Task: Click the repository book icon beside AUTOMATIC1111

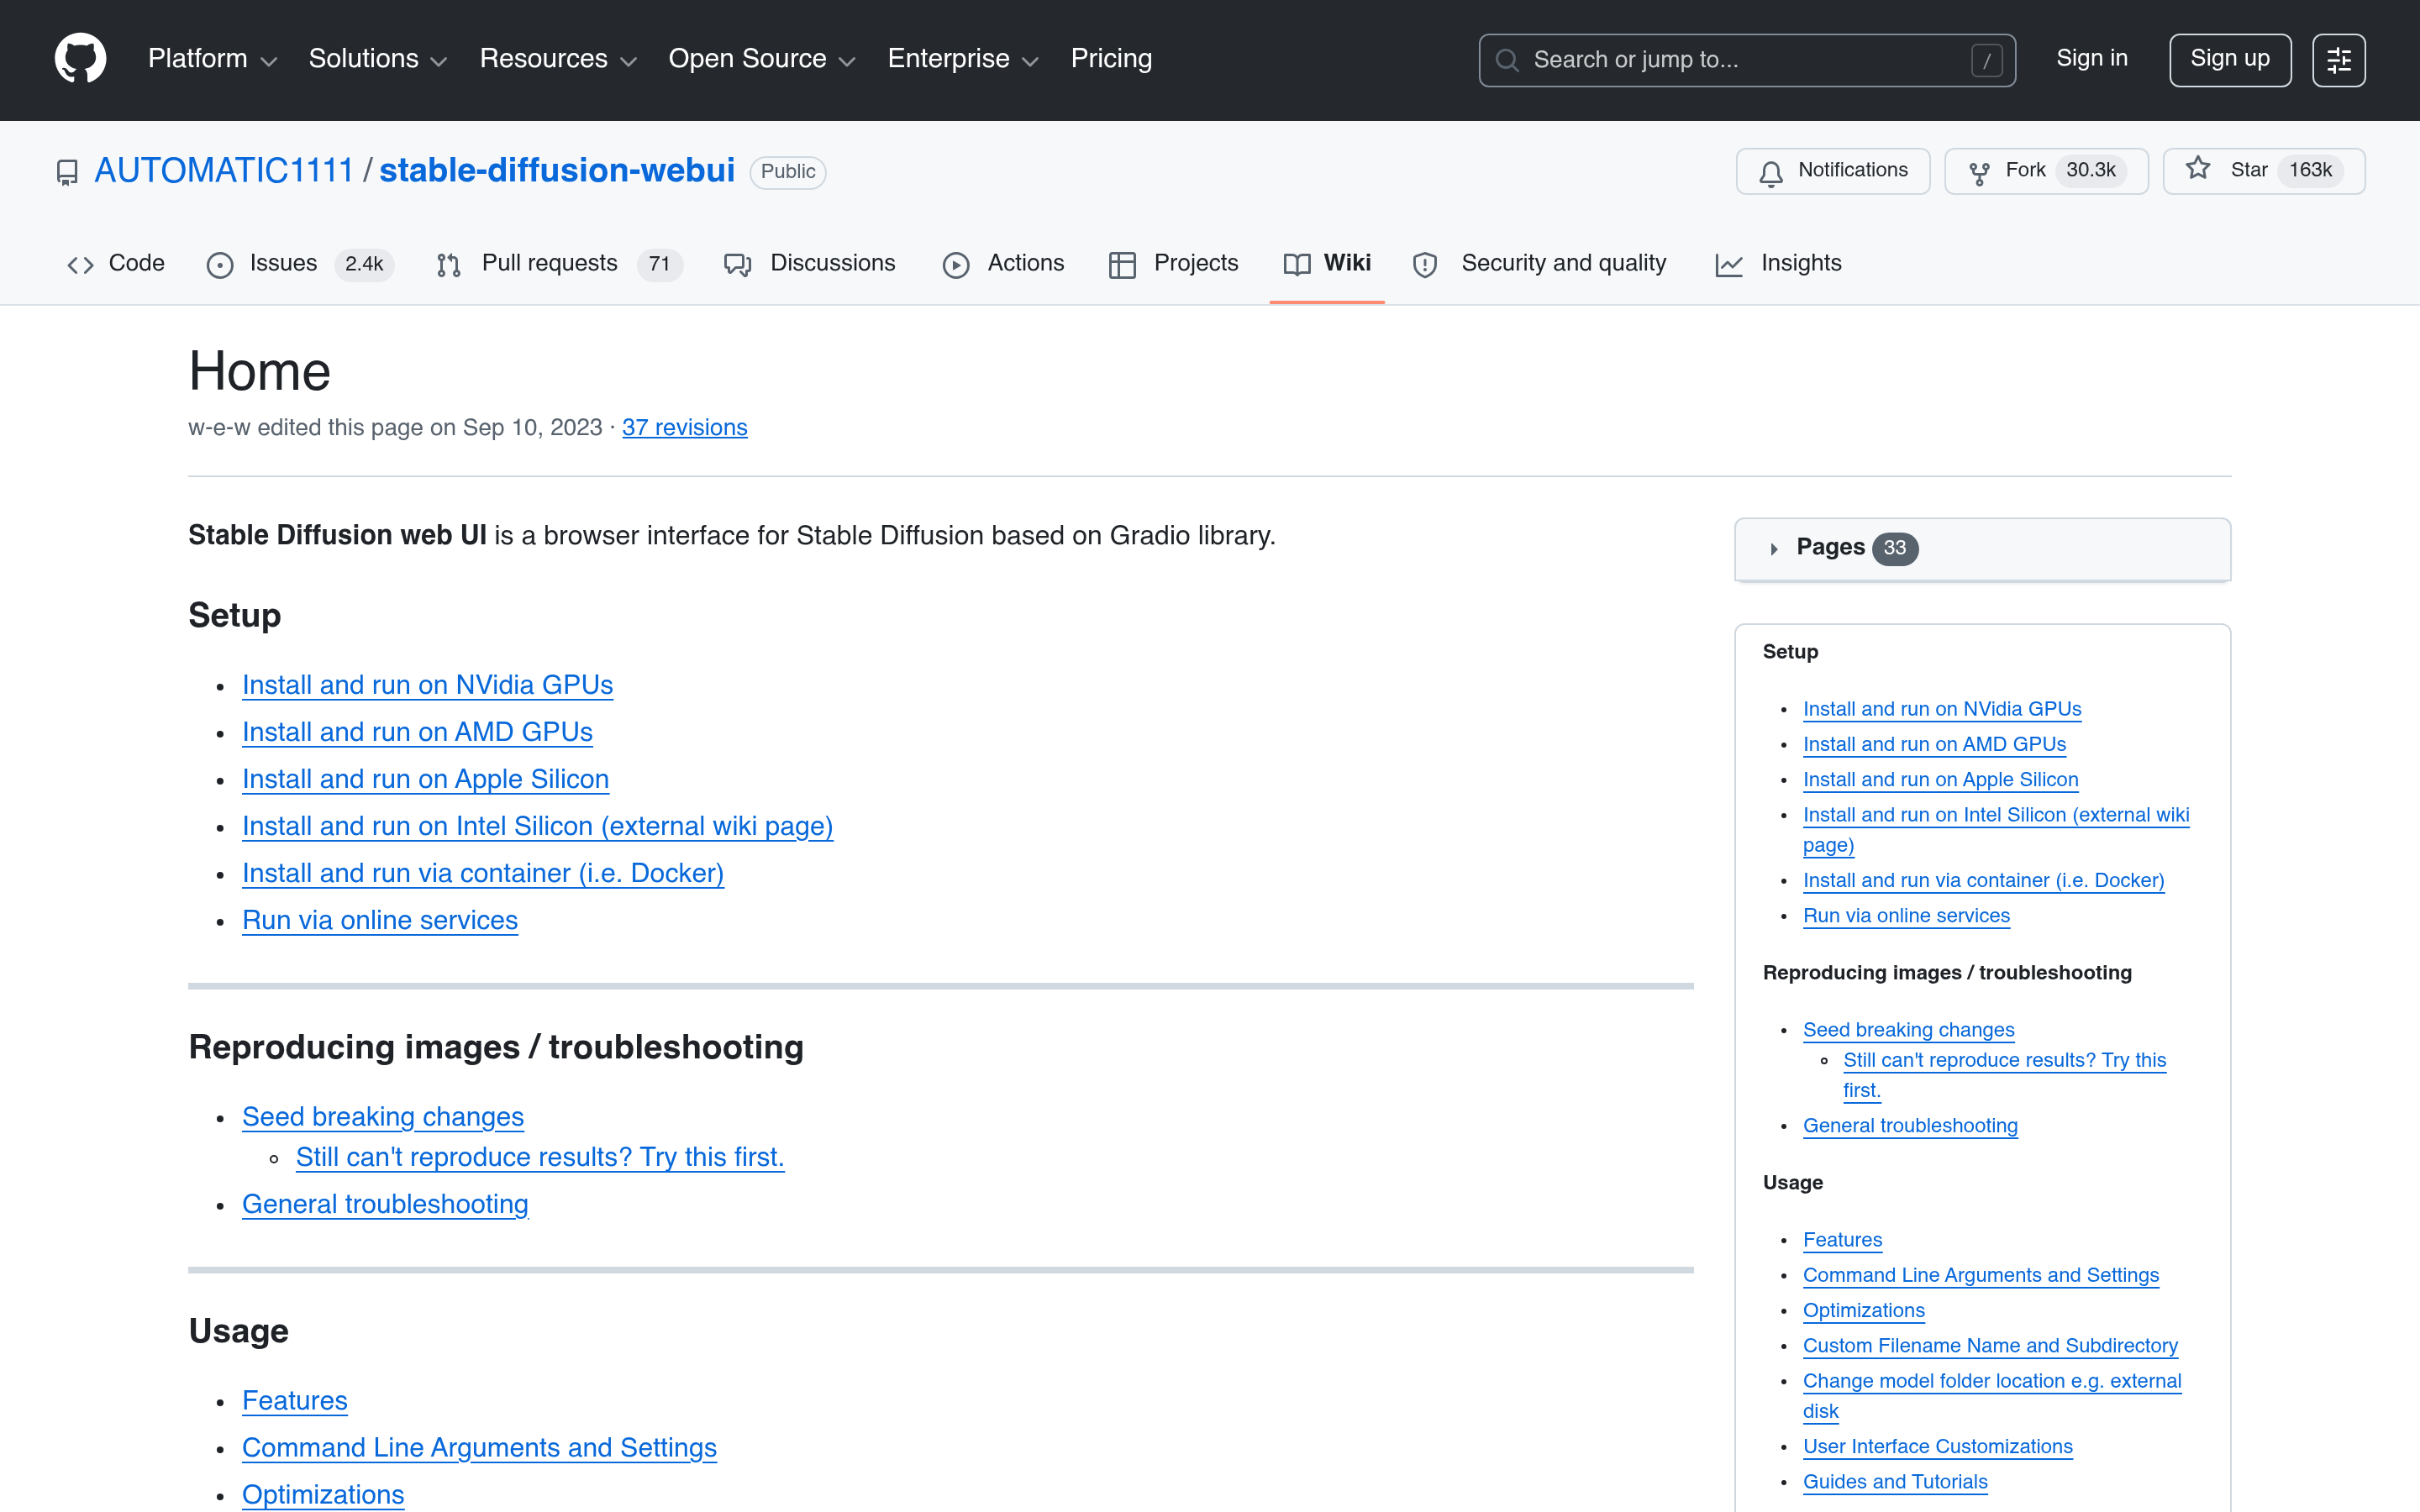Action: coord(67,172)
